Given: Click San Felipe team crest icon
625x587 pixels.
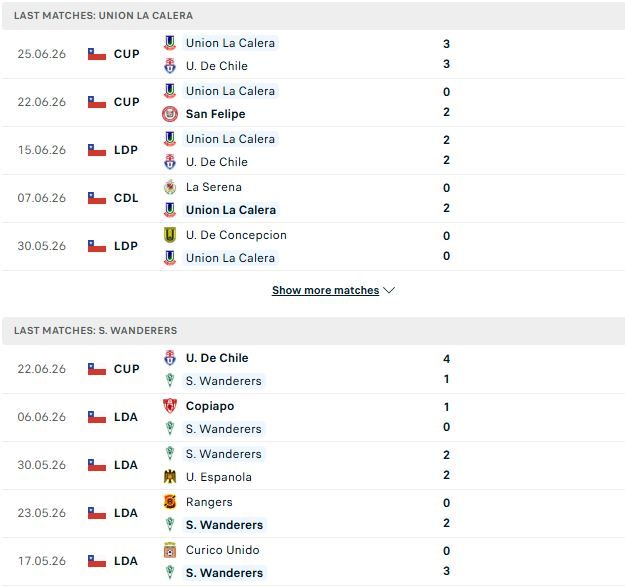Looking at the screenshot, I should [170, 114].
